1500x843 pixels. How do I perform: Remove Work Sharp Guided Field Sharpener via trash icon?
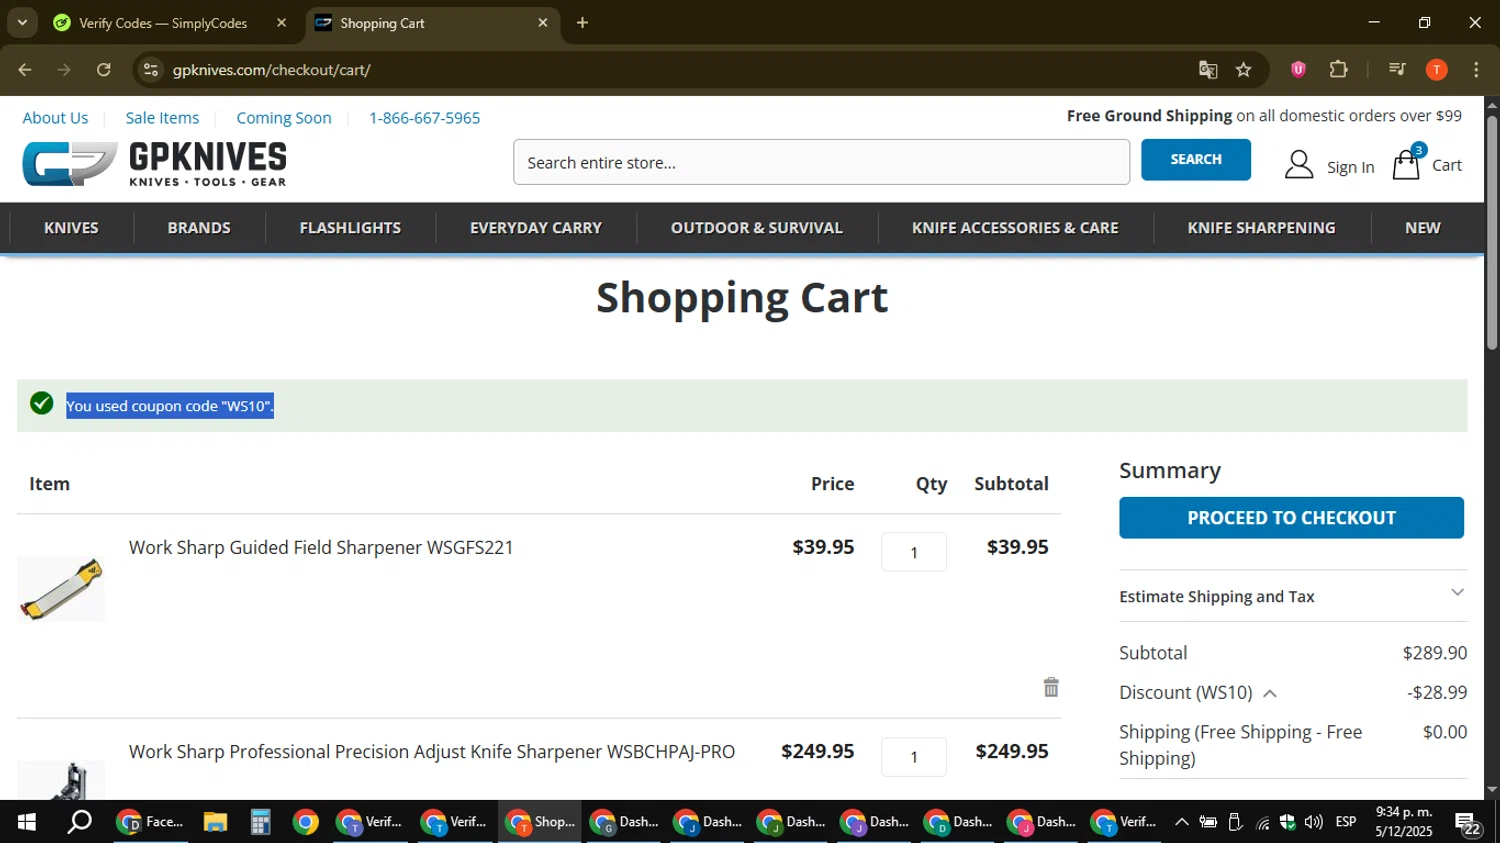pos(1051,687)
